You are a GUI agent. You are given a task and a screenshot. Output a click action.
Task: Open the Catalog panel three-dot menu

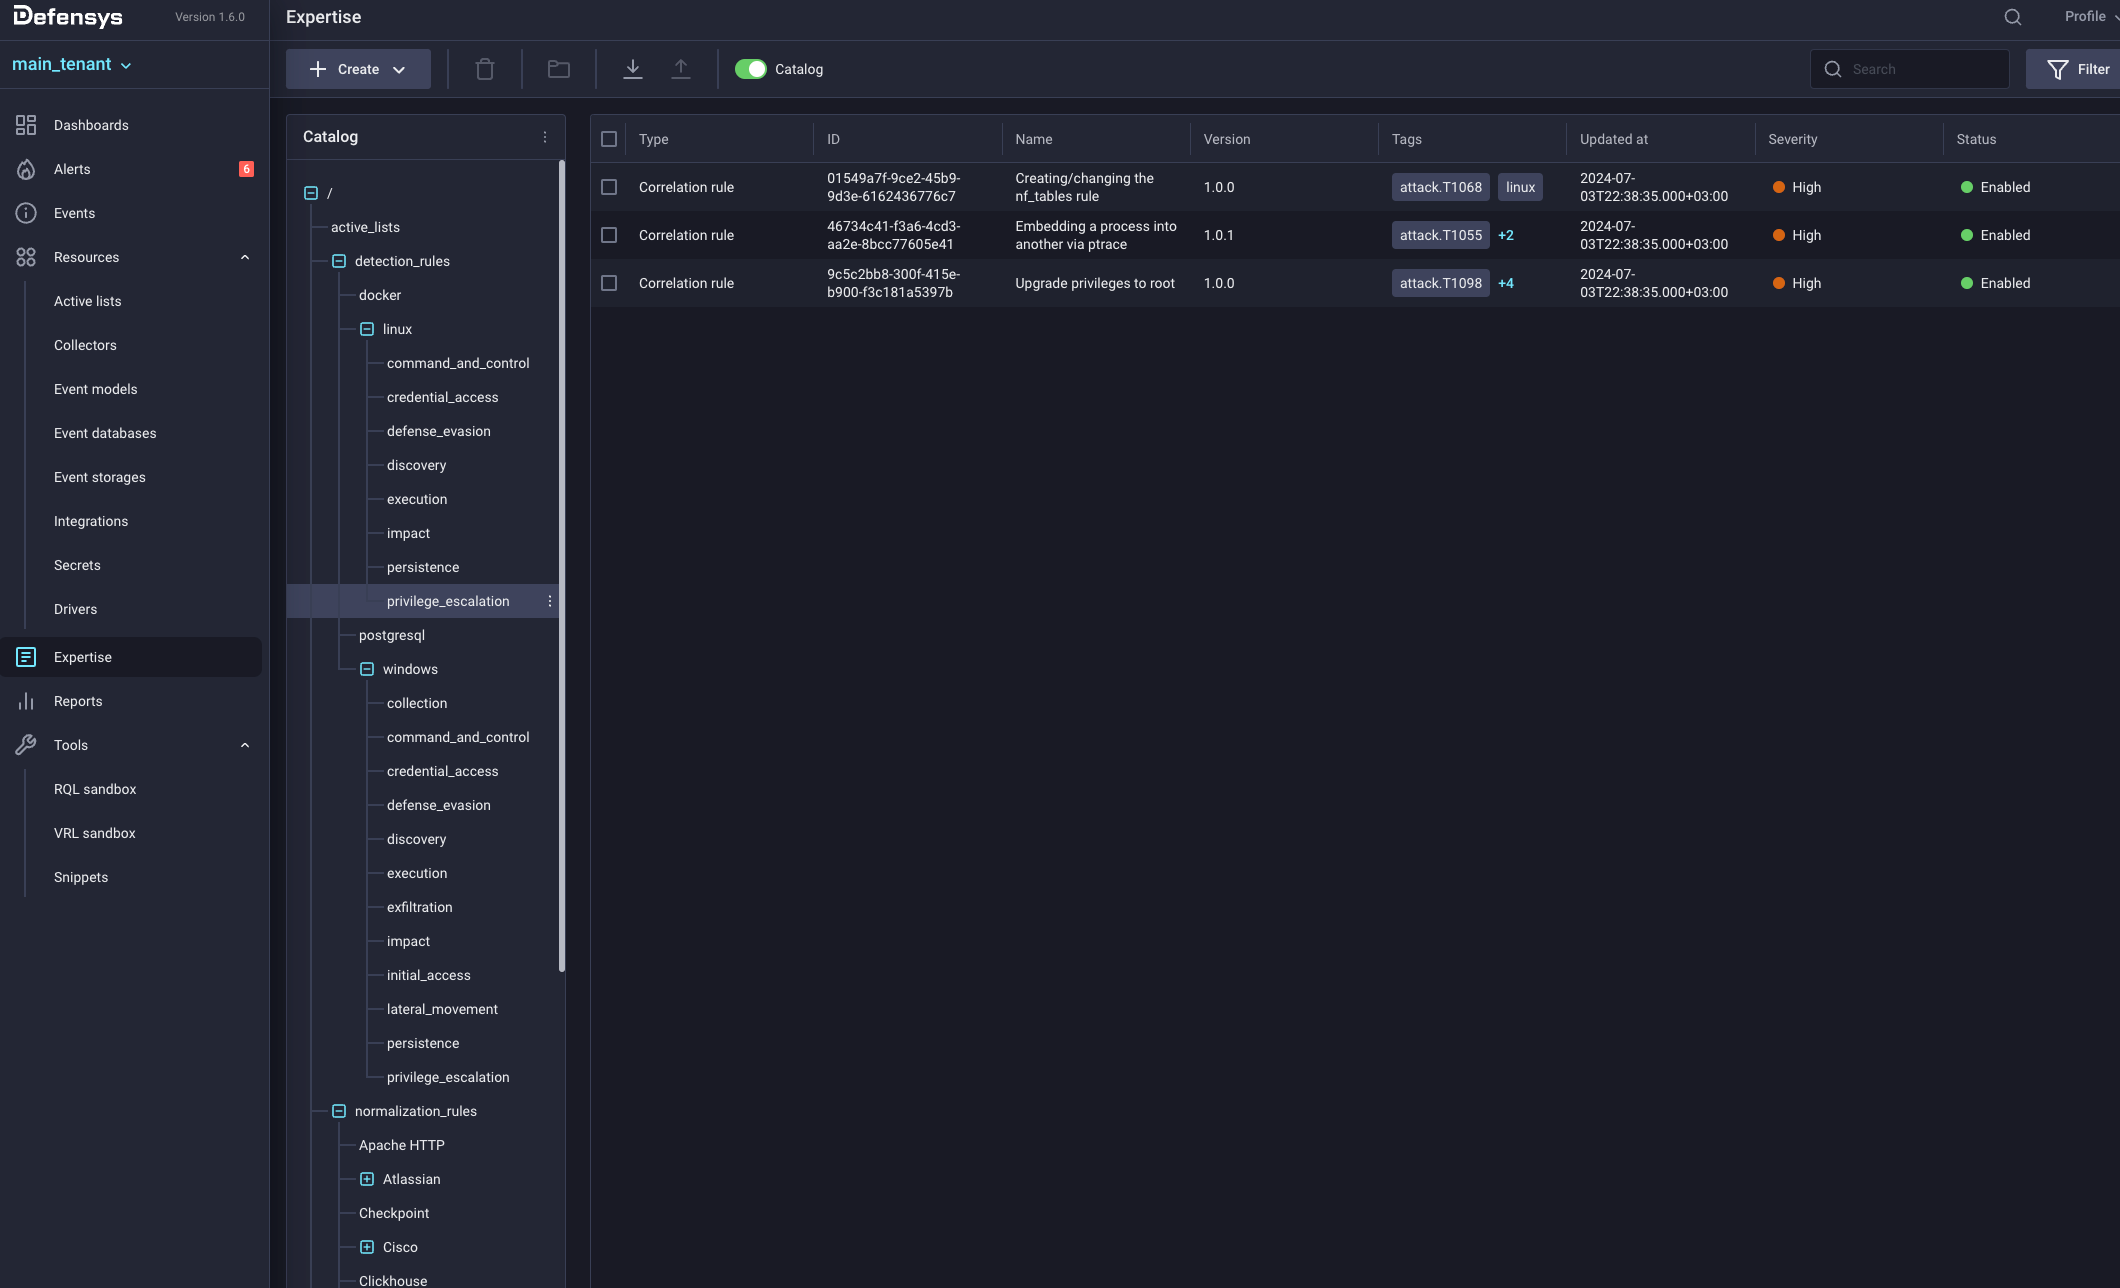click(545, 137)
